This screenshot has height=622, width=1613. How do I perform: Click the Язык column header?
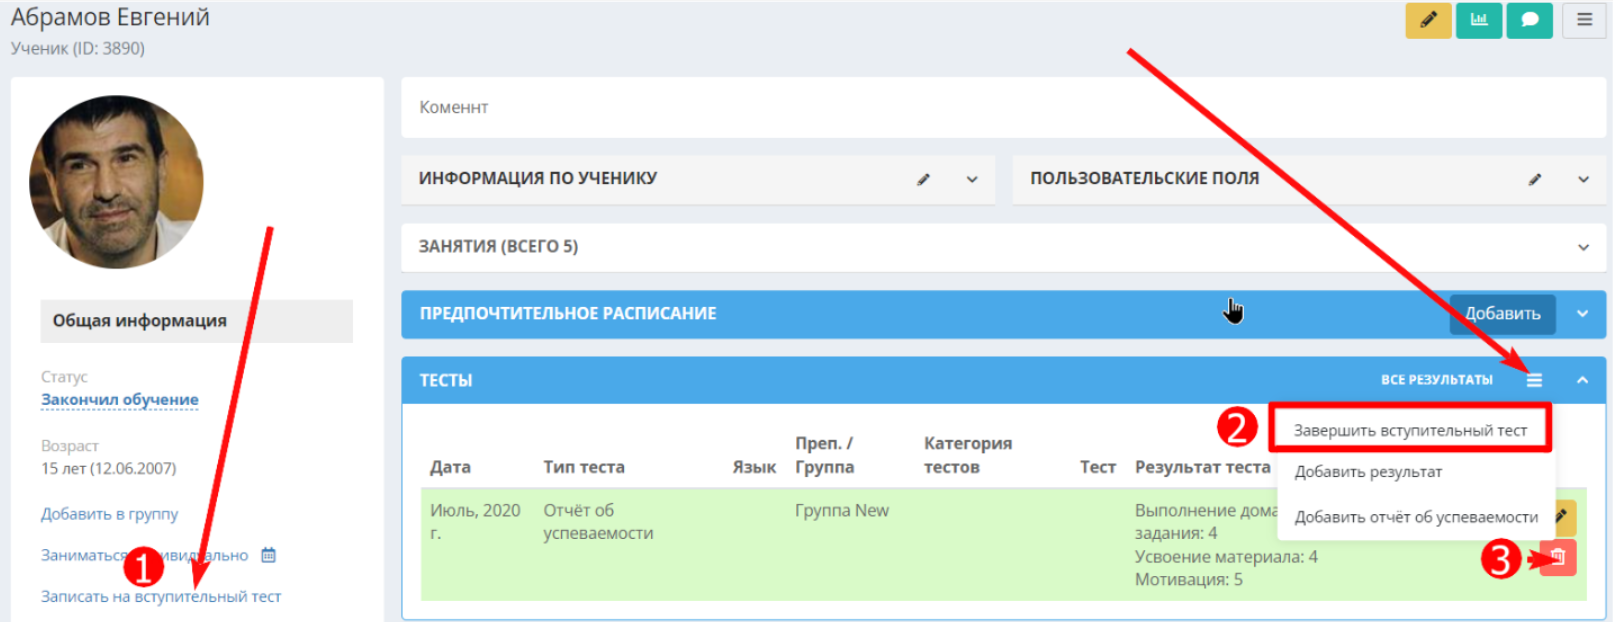click(x=754, y=467)
